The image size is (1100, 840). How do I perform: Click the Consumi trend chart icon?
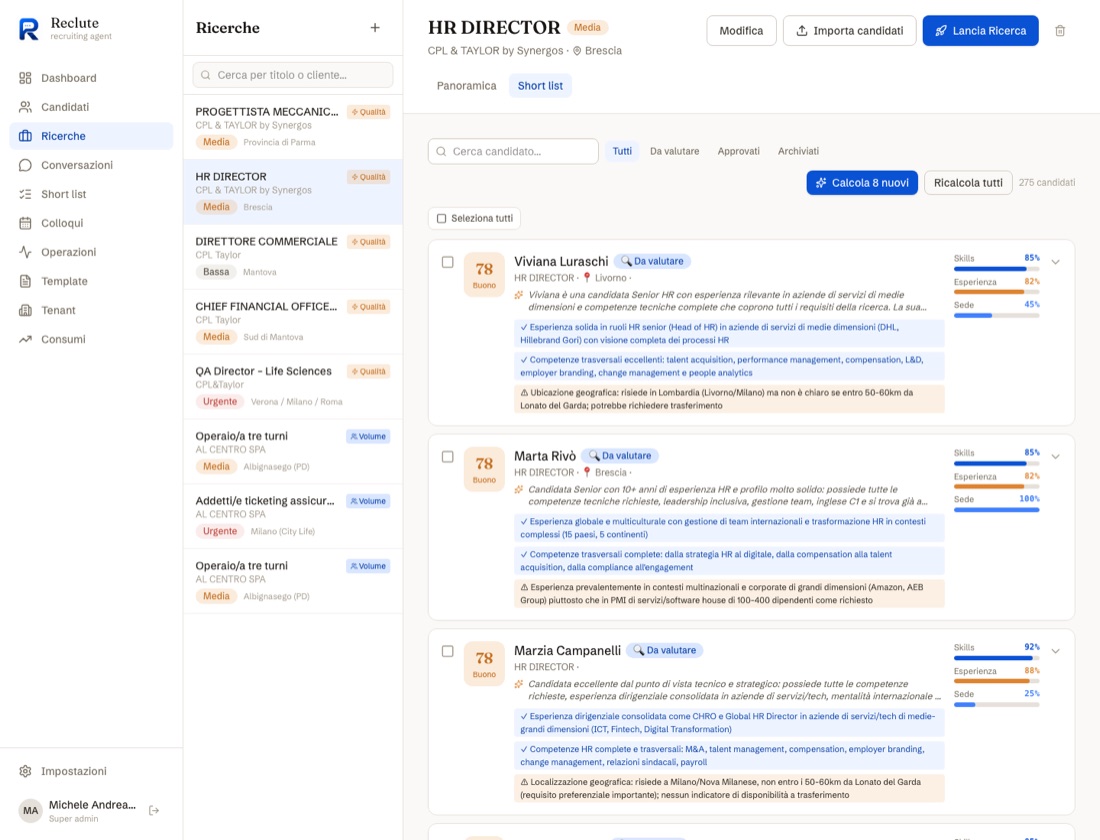(25, 339)
